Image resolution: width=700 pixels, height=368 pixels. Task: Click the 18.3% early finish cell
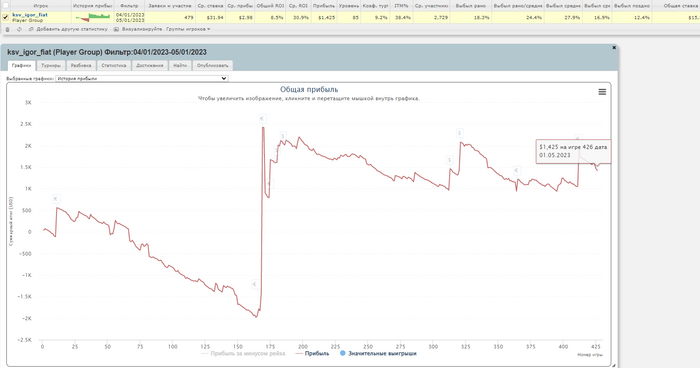click(471, 17)
